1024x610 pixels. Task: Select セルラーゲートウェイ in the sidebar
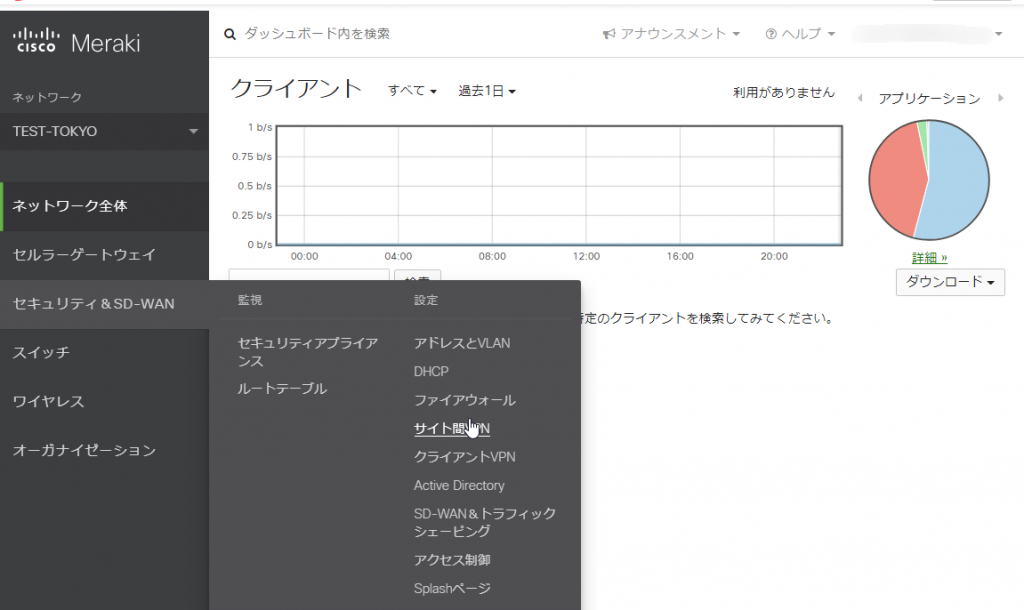click(104, 255)
